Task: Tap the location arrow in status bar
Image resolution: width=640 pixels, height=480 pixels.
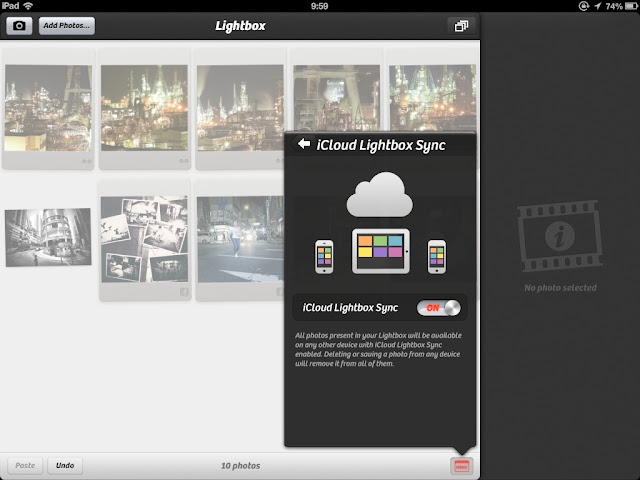Action: (598, 6)
